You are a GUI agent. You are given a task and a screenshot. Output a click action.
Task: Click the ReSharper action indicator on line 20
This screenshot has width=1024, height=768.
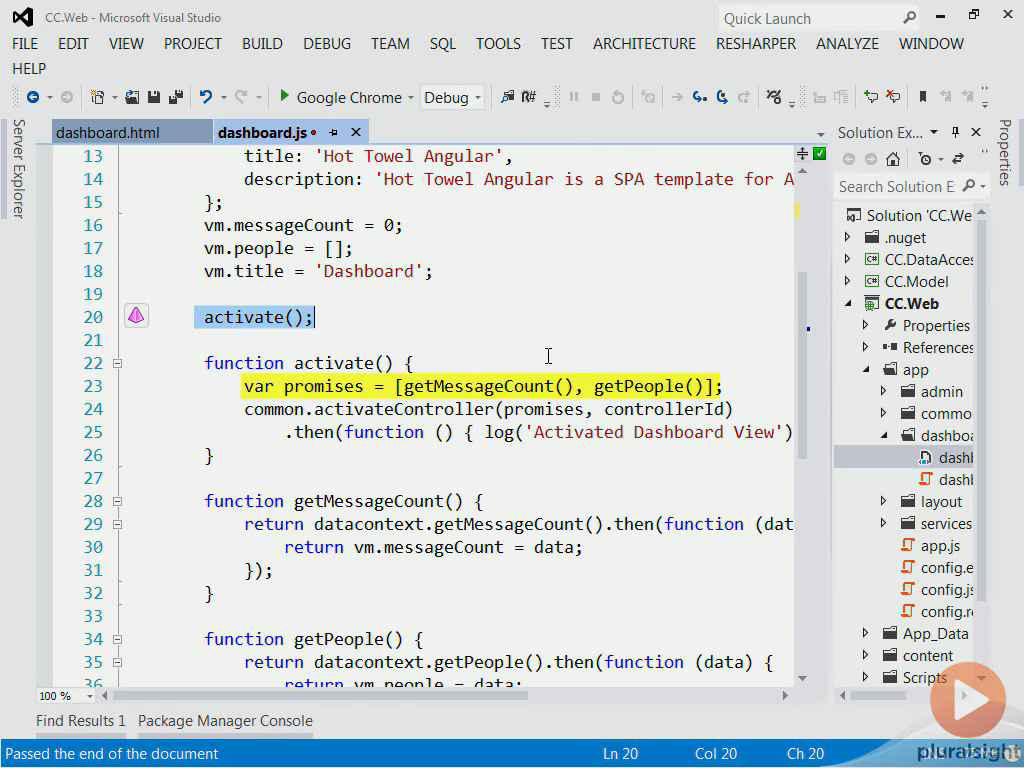point(136,316)
